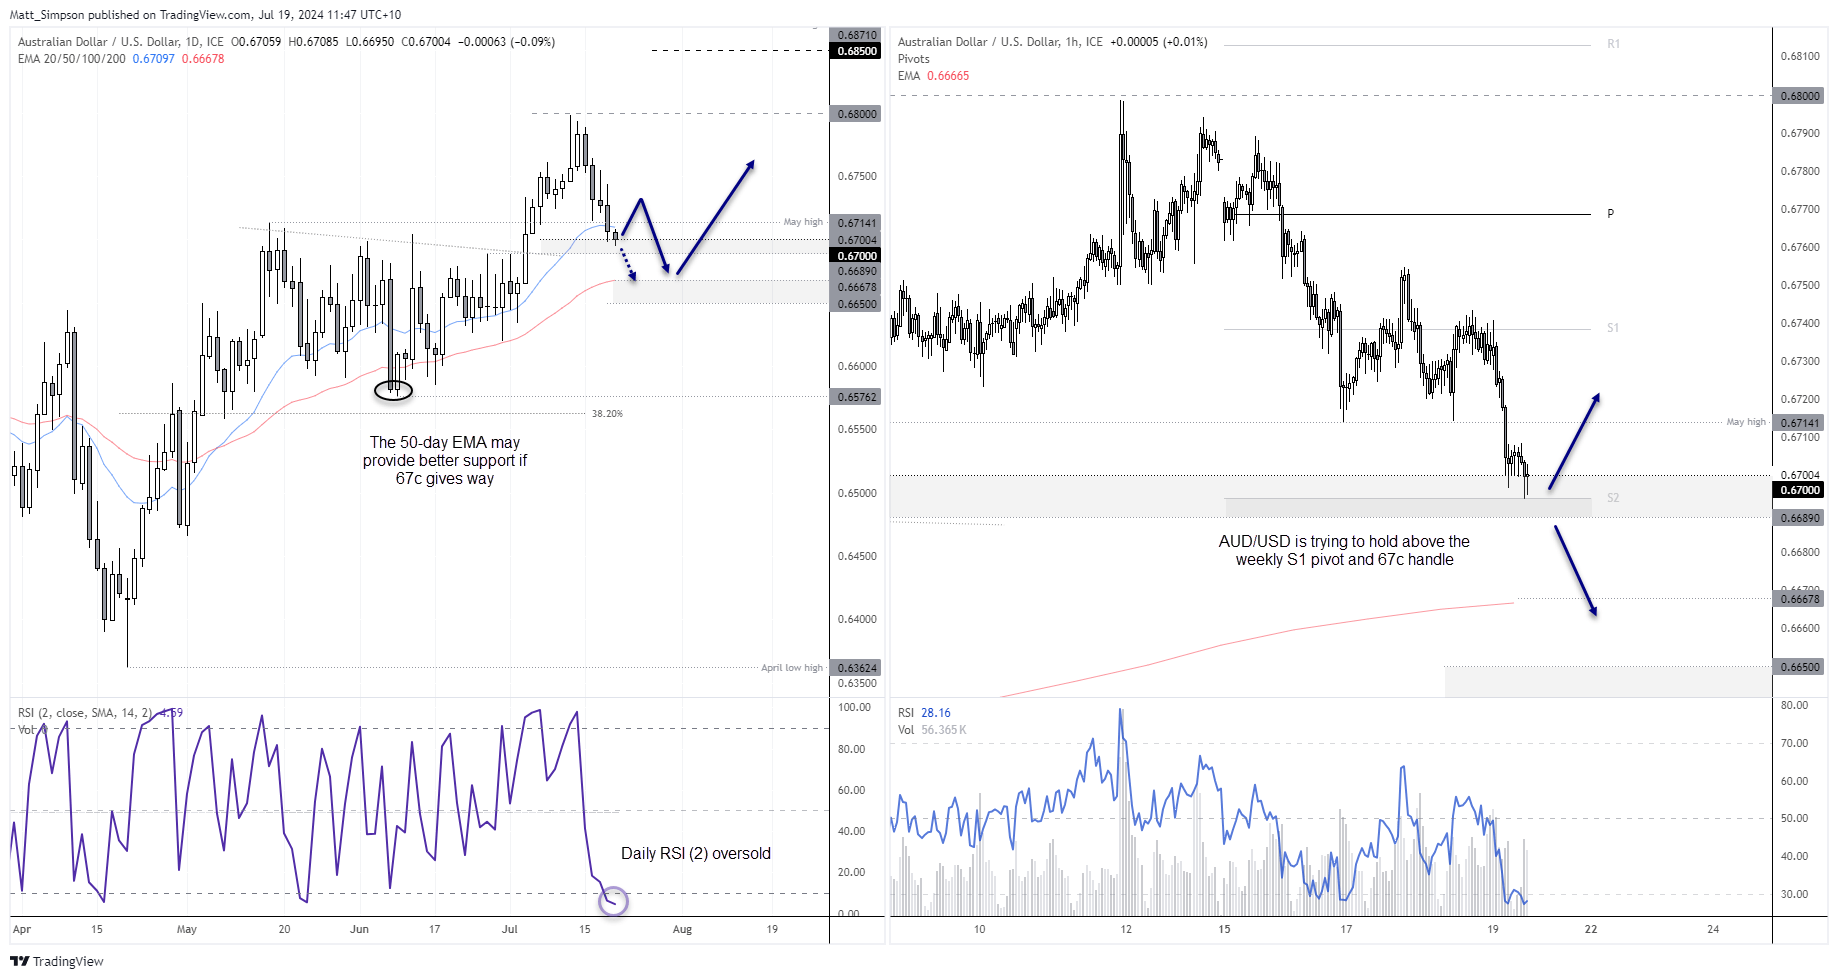
Task: Click the 0.66890 price tag on hourly axis
Action: 1800,518
